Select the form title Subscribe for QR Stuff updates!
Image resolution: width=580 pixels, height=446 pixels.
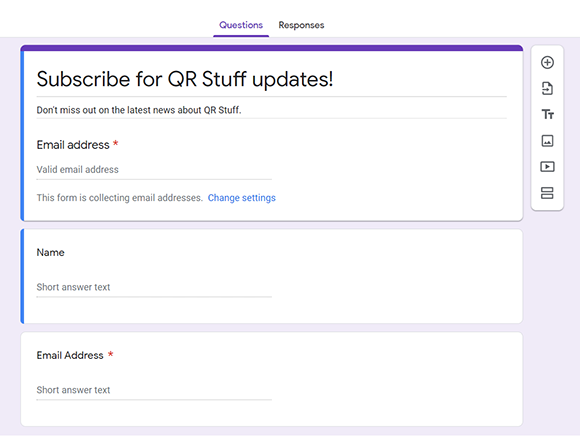pyautogui.click(x=185, y=79)
